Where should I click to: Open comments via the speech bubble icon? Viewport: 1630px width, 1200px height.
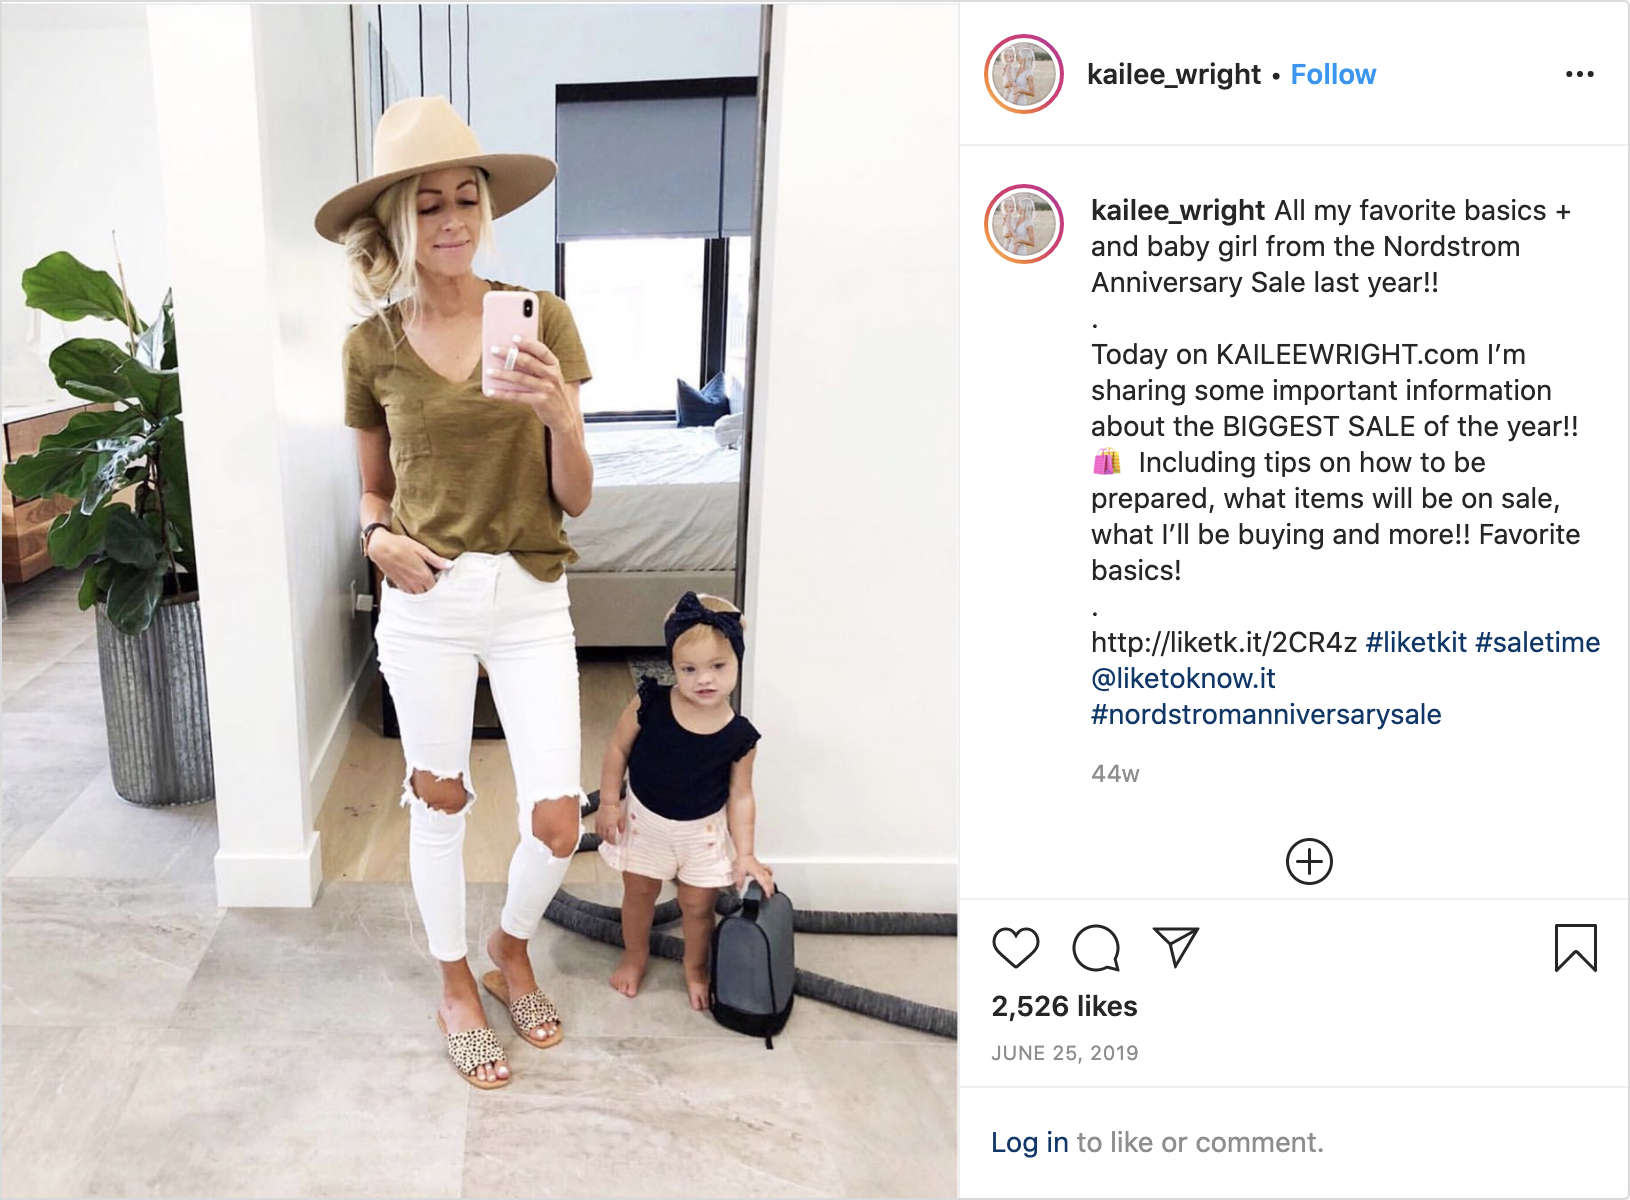[x=1096, y=948]
